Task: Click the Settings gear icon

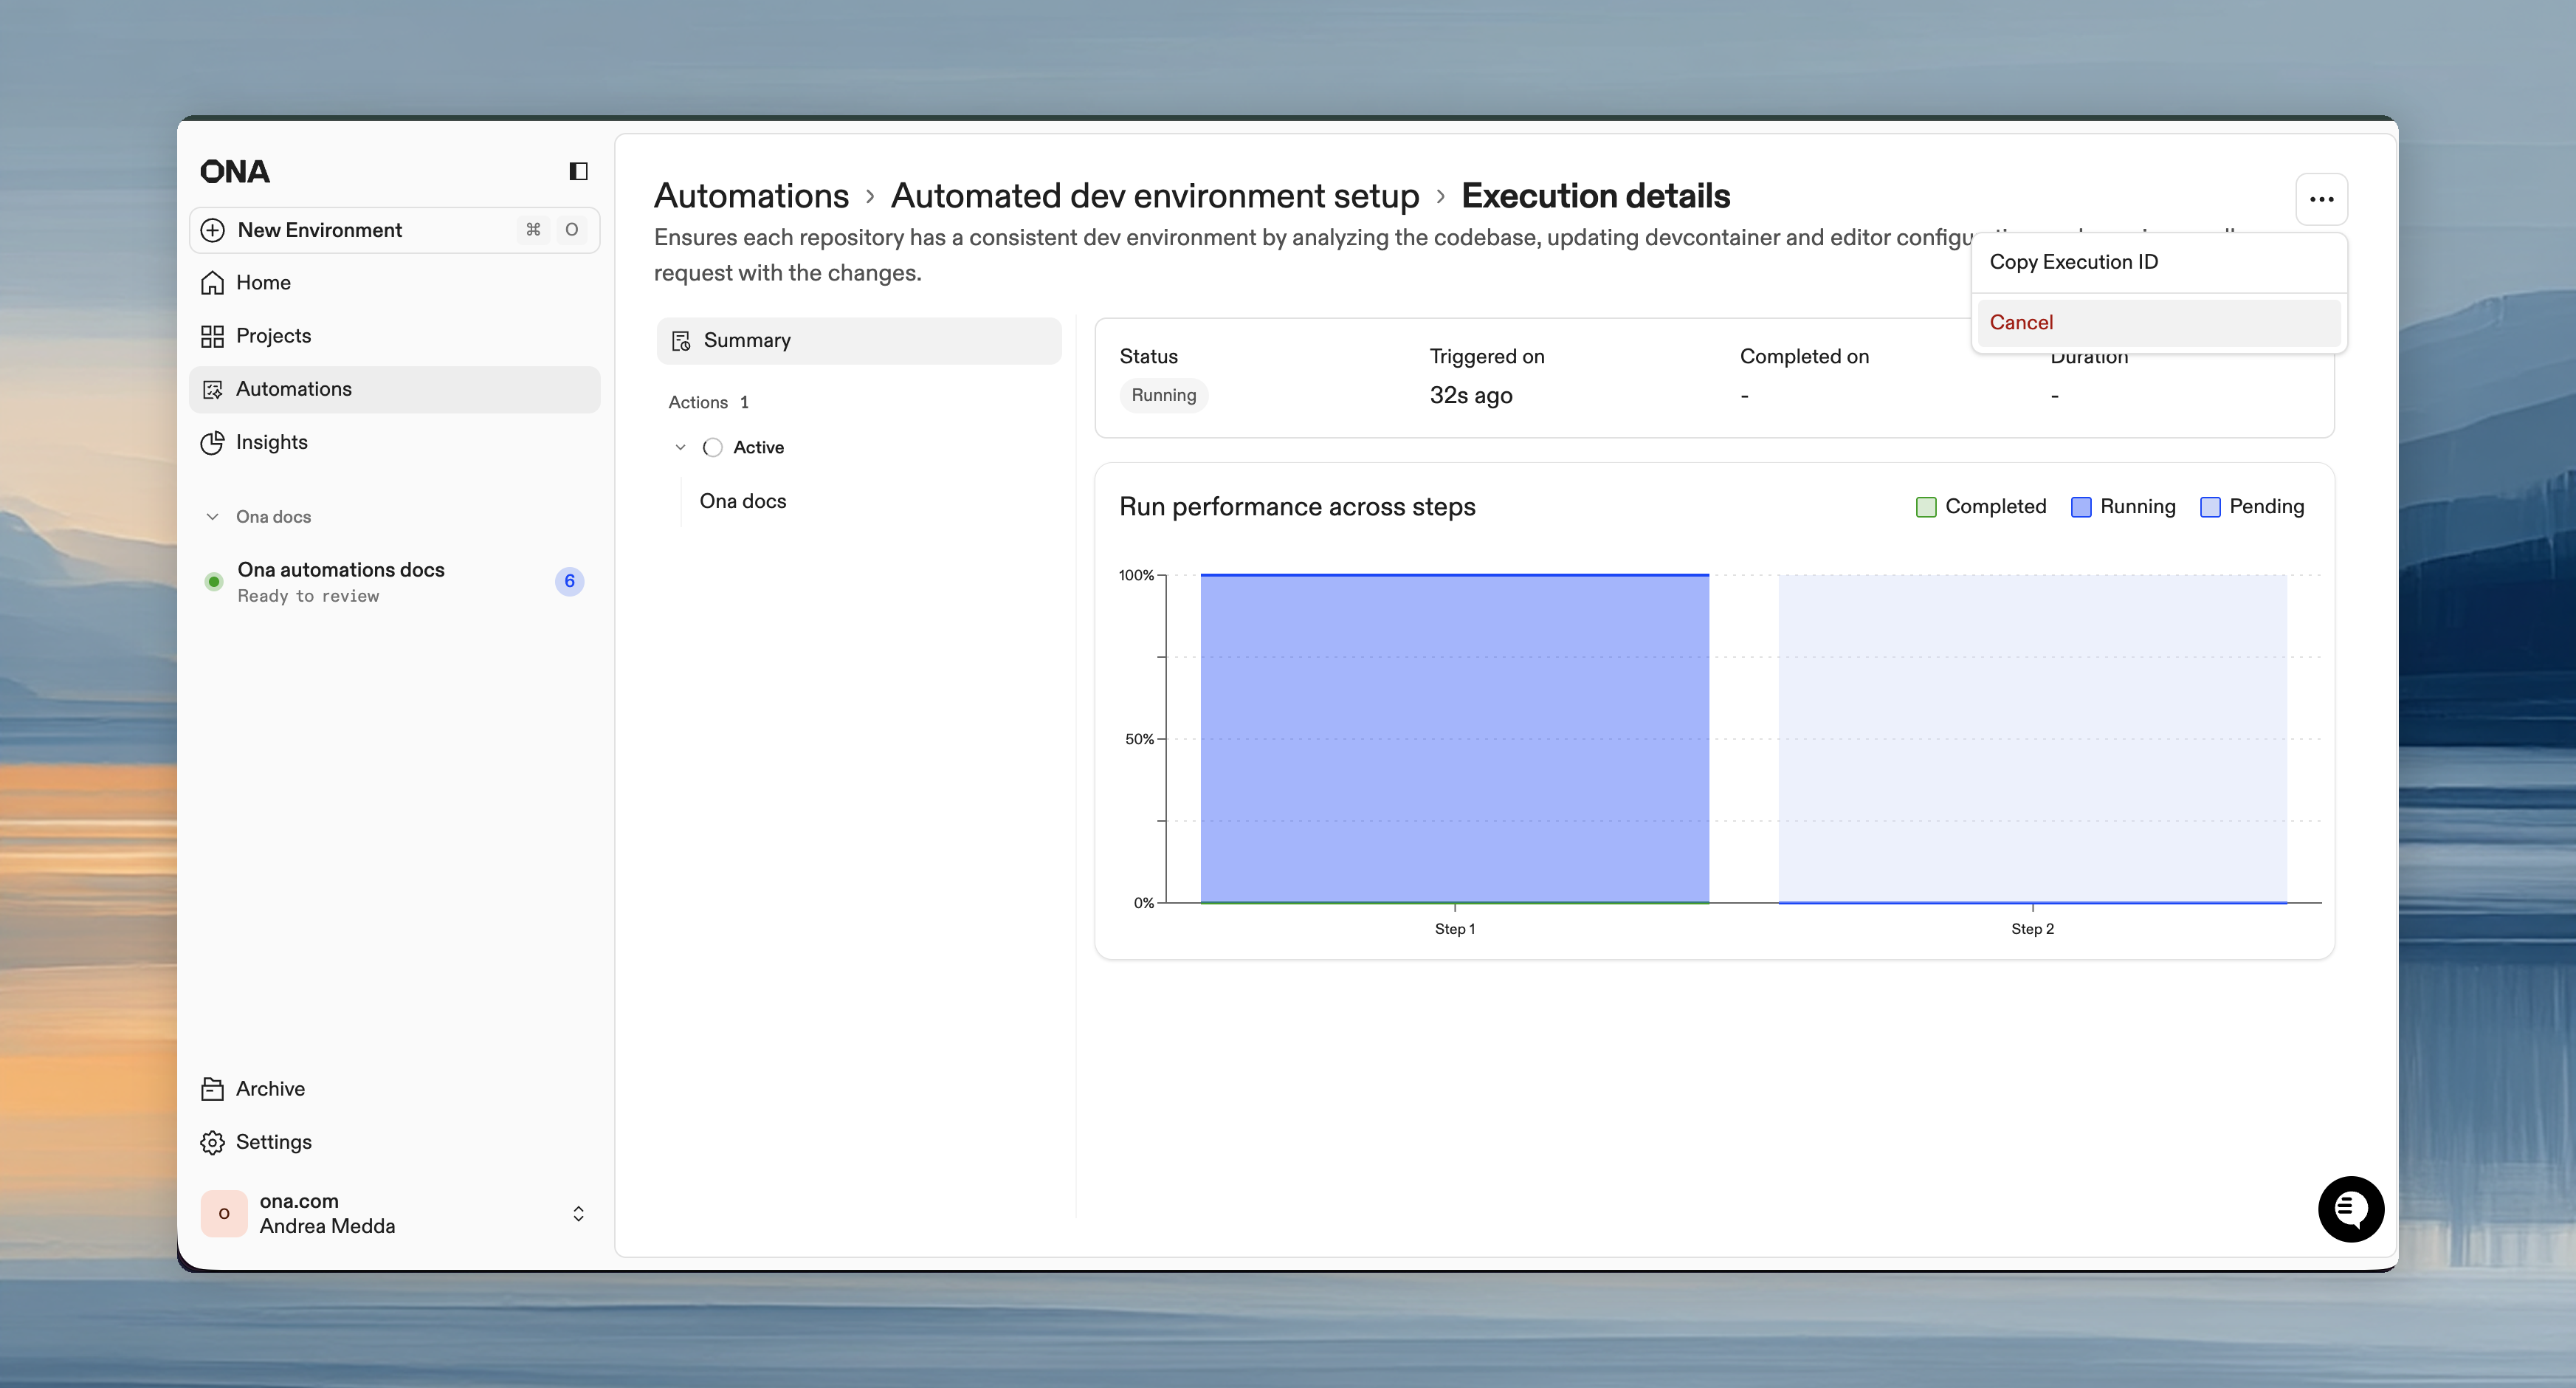Action: pos(212,1142)
